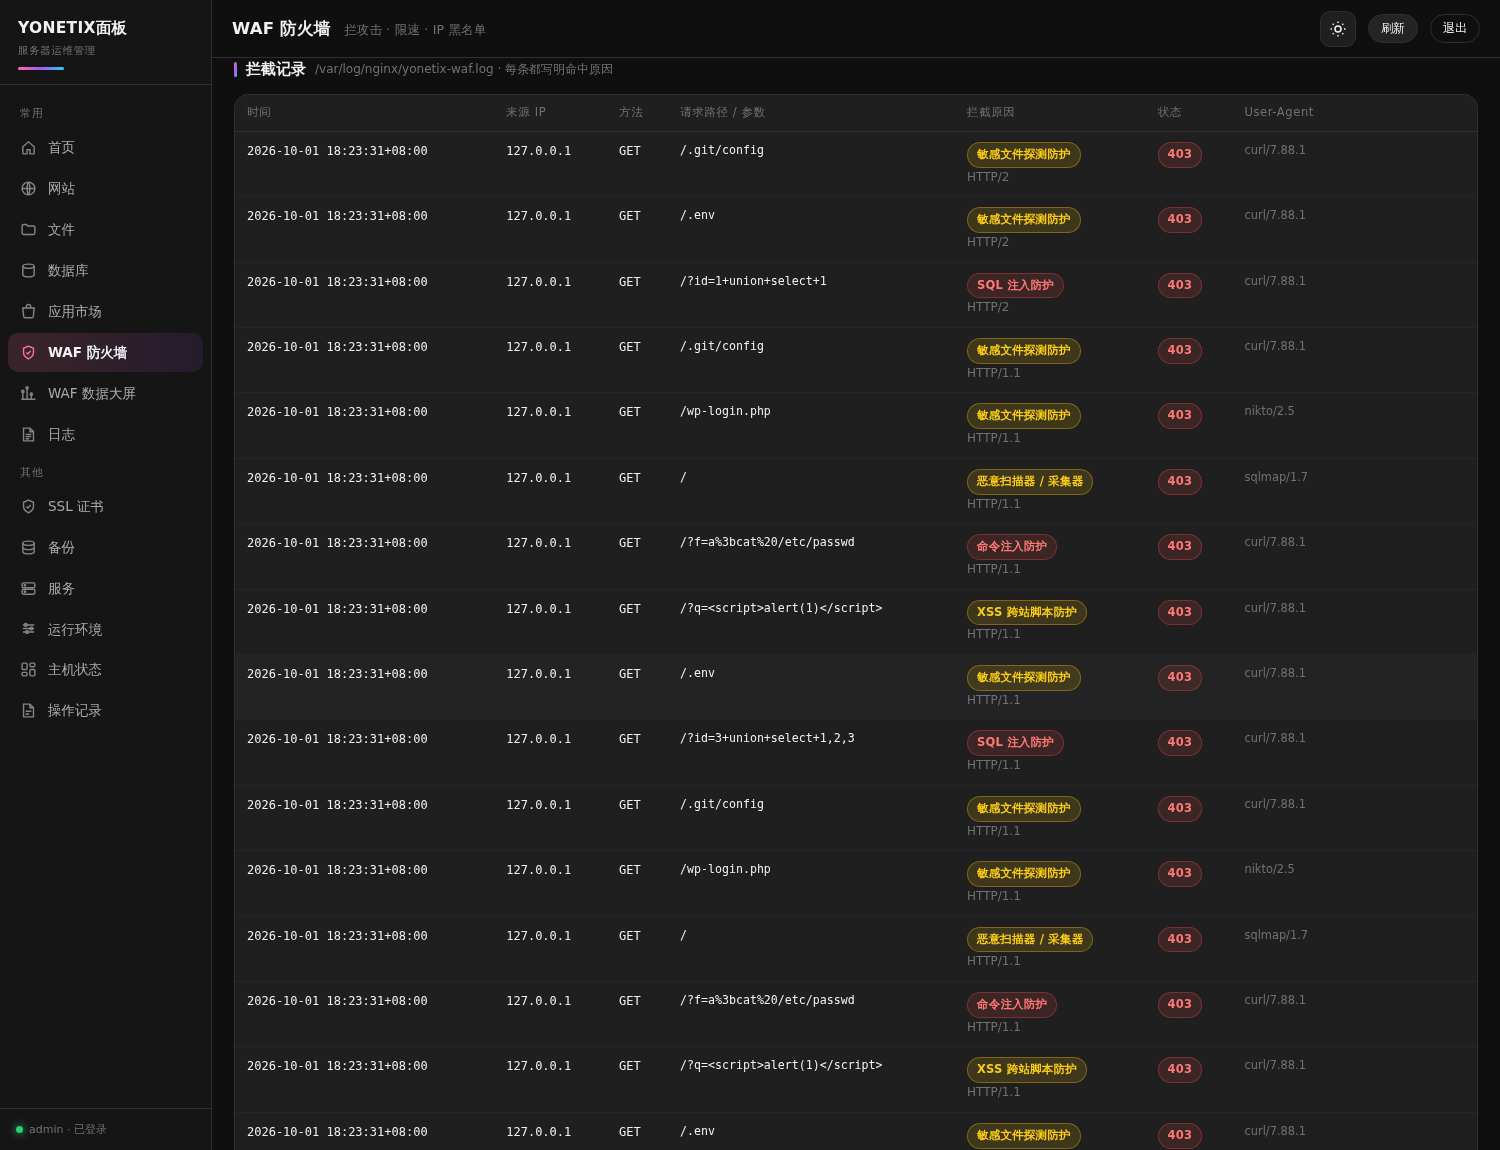
Task: Click the 主机状态 dashboard icon
Action: click(28, 670)
